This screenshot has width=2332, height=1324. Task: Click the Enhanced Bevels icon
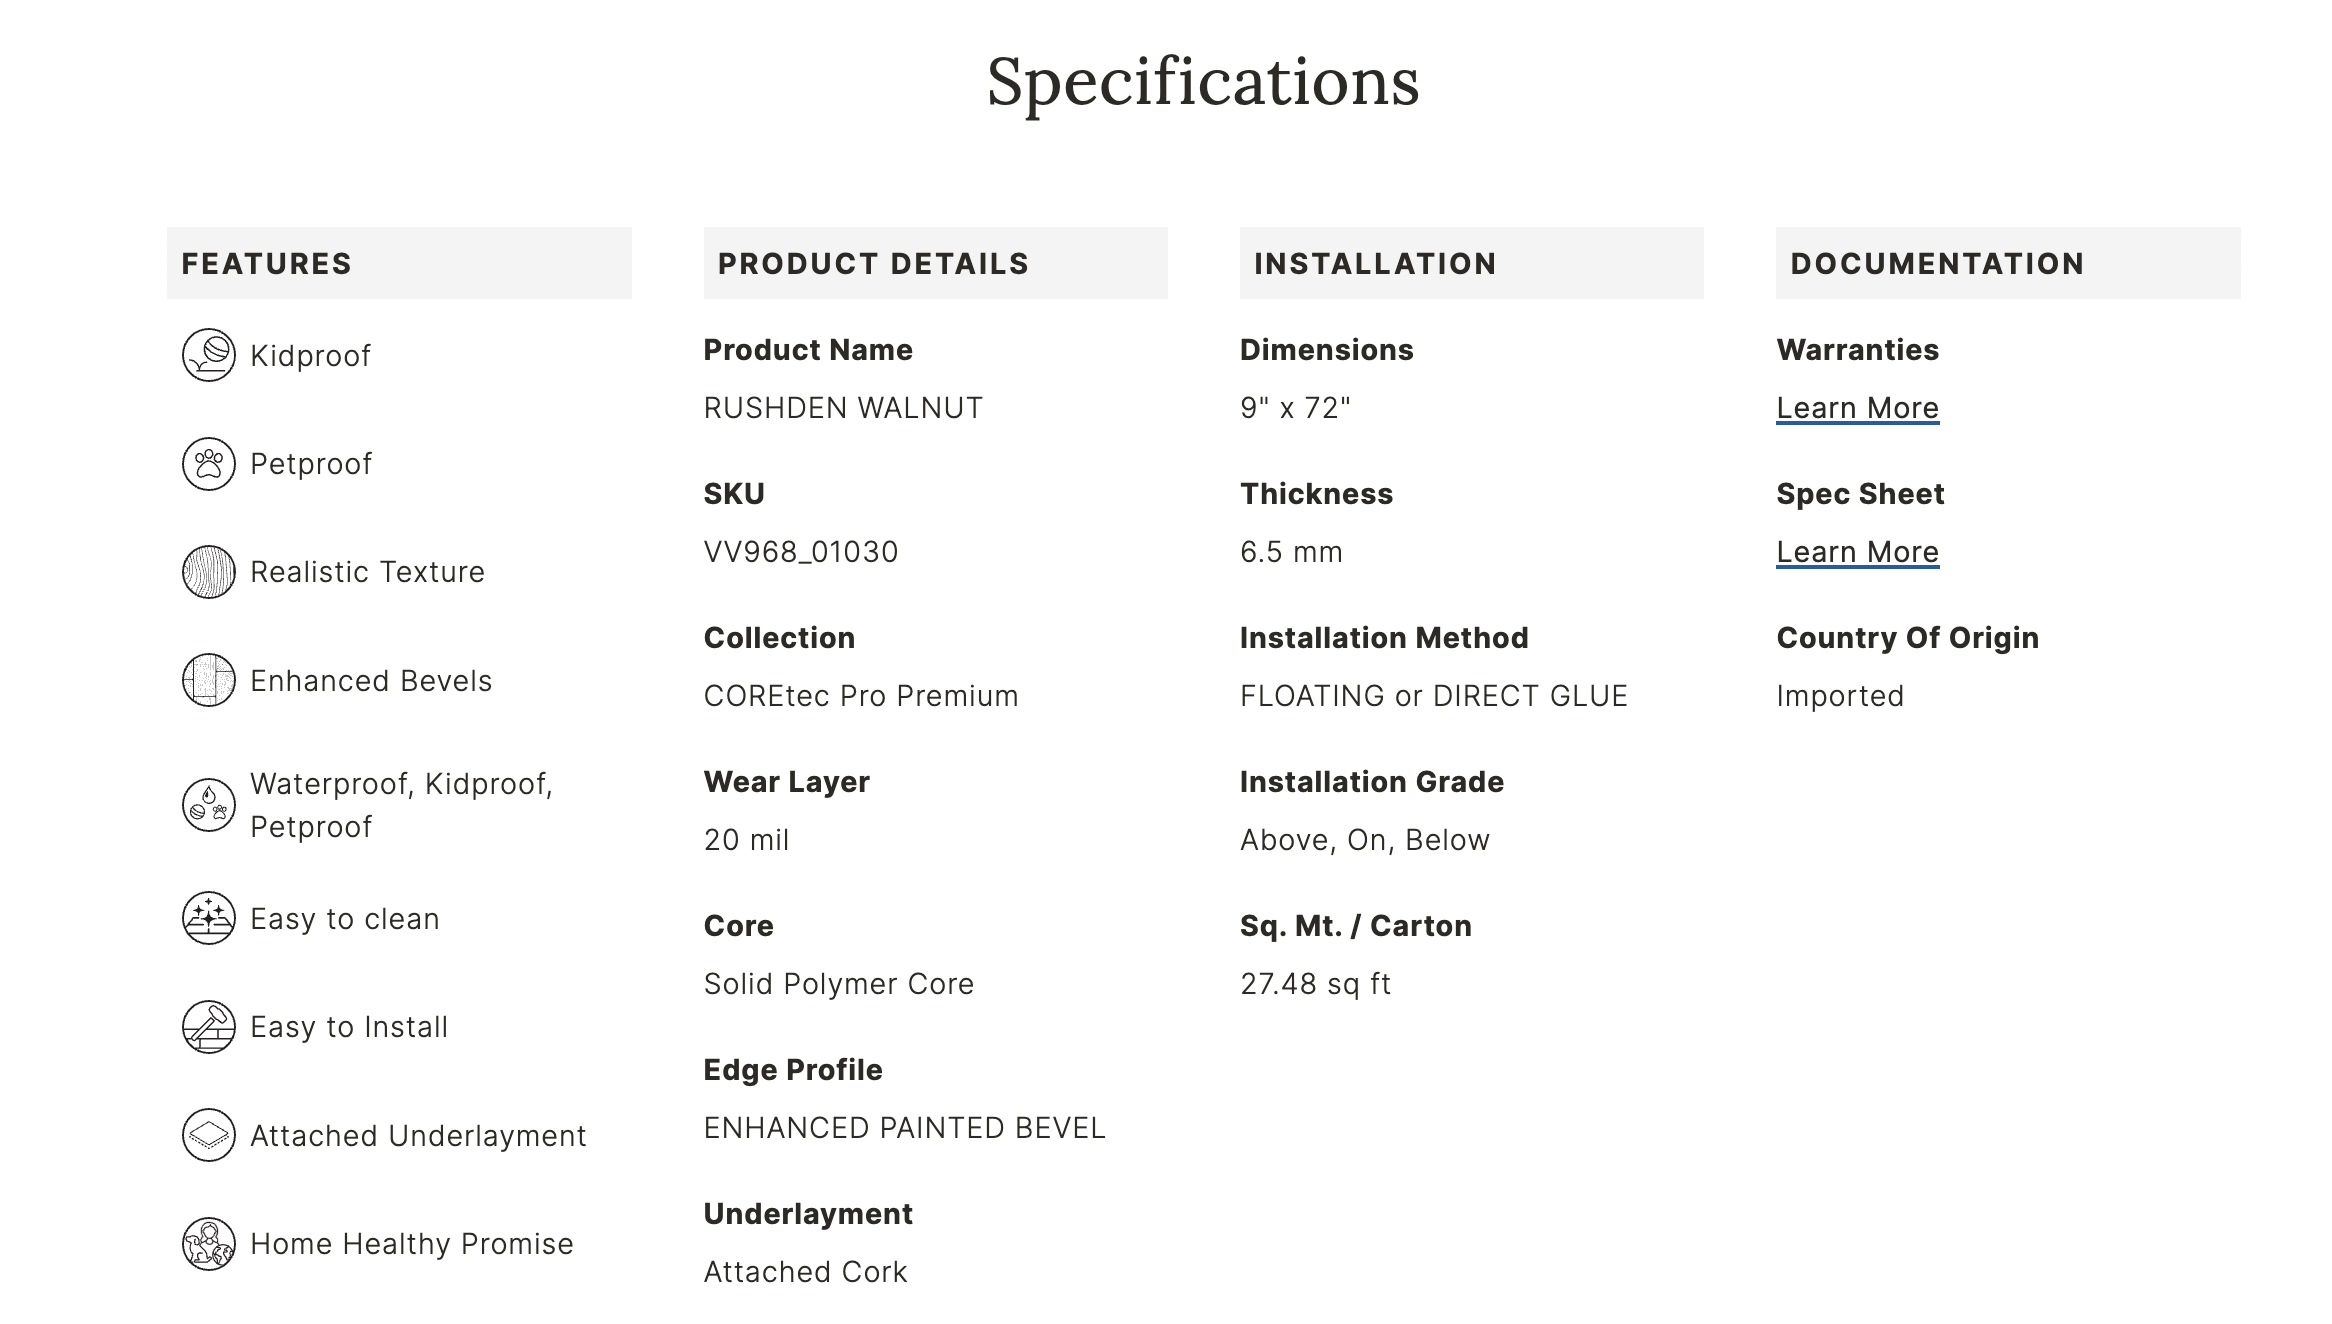(x=208, y=680)
